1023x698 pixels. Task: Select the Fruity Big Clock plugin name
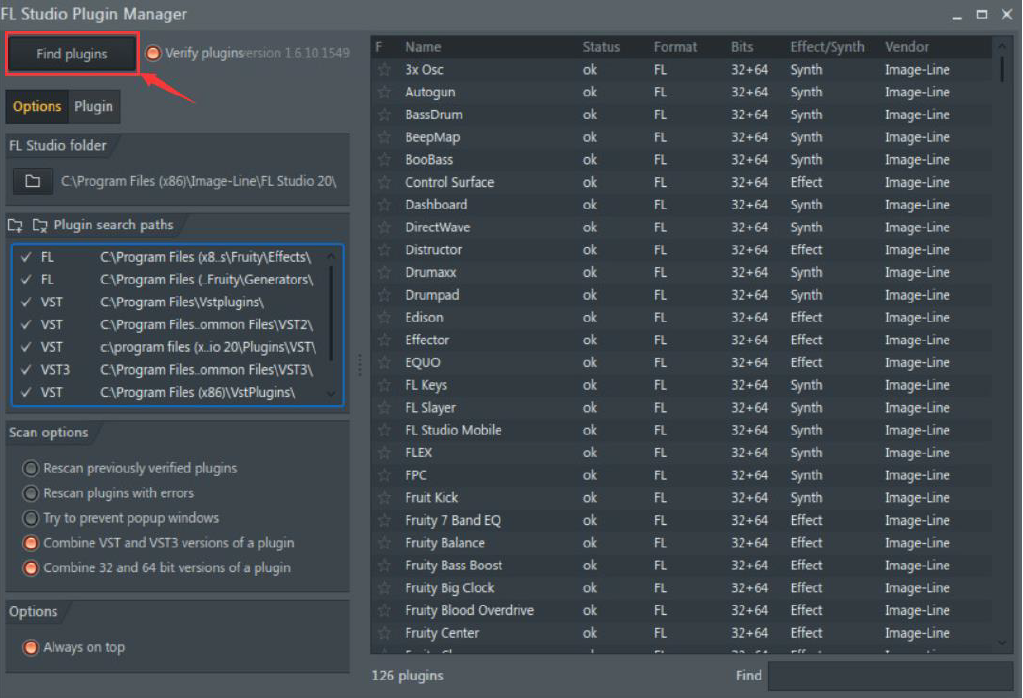450,588
